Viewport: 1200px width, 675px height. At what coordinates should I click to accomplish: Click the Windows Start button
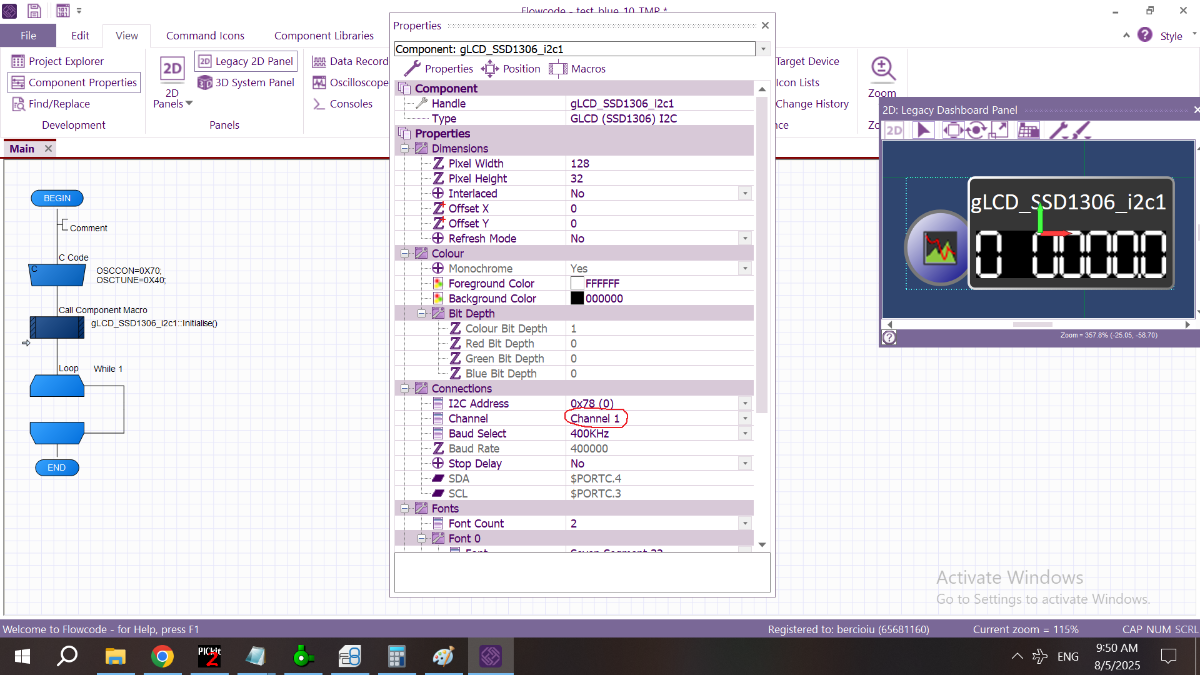coord(21,656)
